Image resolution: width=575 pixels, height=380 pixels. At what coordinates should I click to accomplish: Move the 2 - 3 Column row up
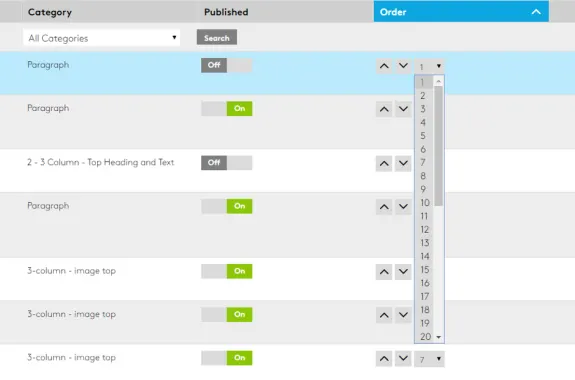[x=384, y=164]
